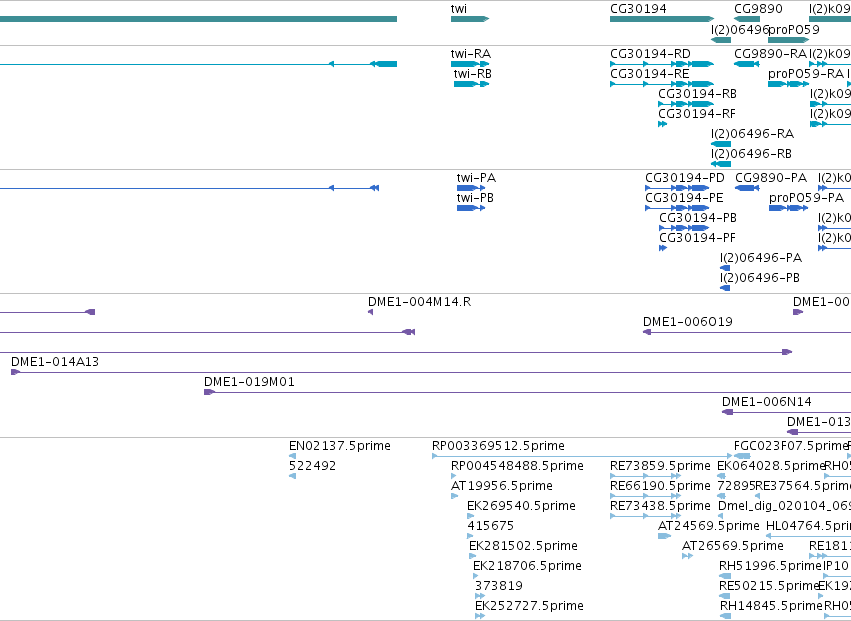Click EST RH14845.5prime
Image resolution: width=851 pixels, height=621 pixels.
(x=771, y=606)
